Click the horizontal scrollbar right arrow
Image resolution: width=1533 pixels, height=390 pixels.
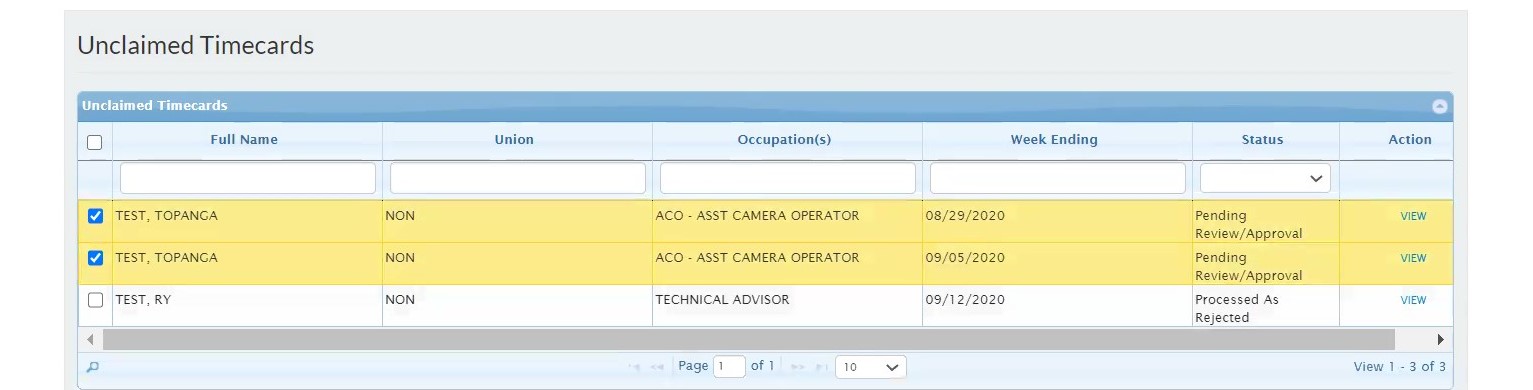point(1441,339)
